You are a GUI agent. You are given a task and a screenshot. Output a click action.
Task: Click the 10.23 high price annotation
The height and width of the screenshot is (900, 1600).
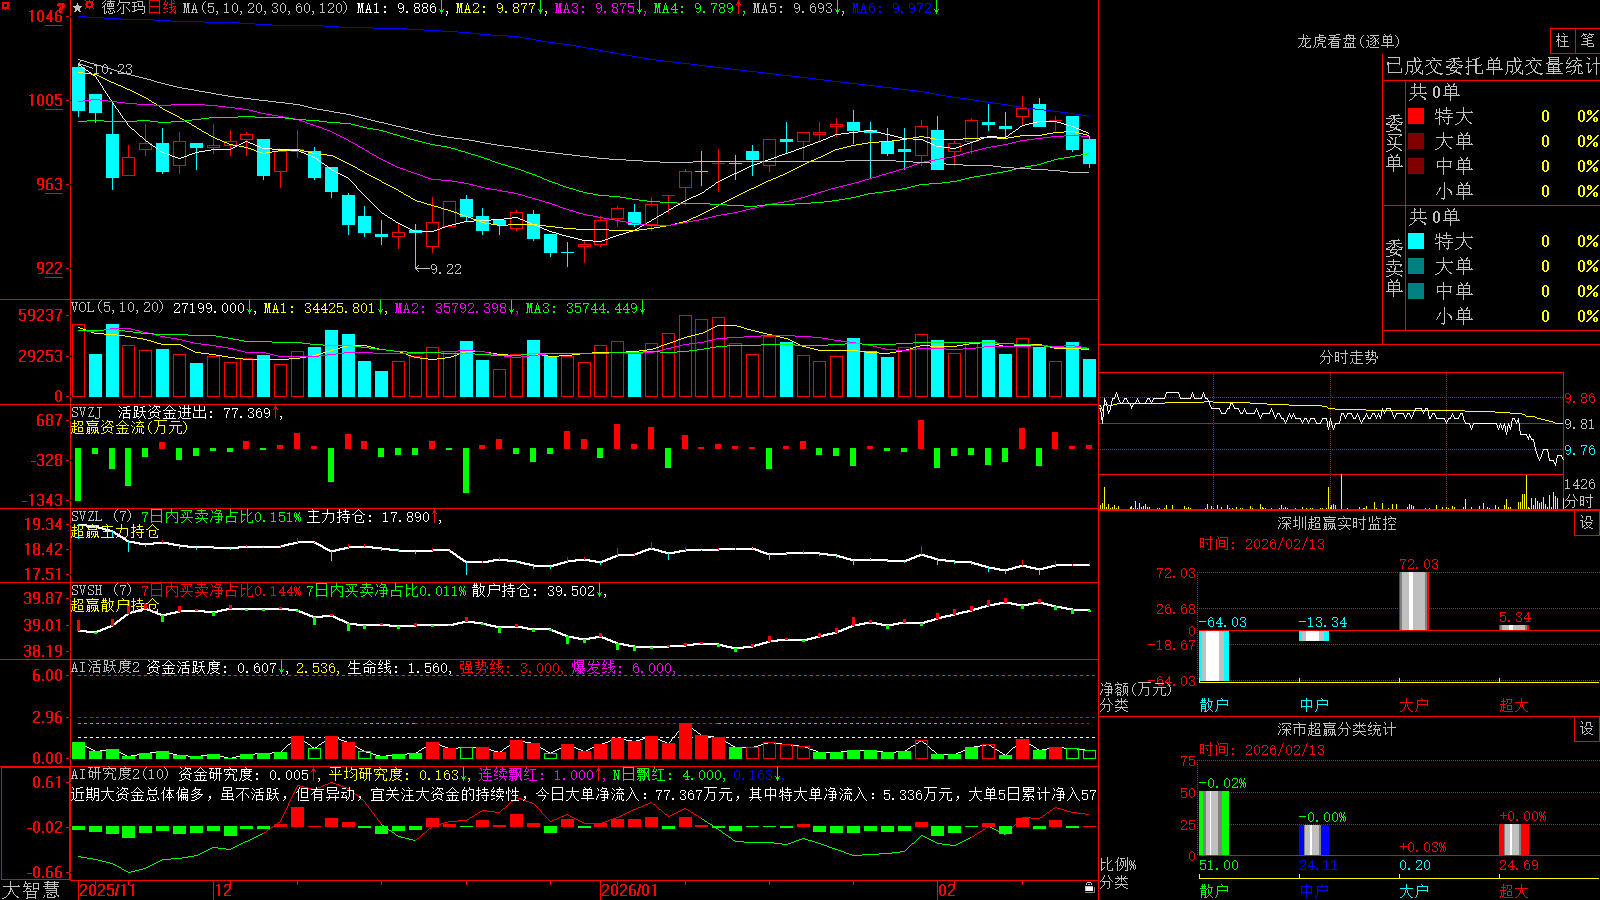pyautogui.click(x=113, y=69)
